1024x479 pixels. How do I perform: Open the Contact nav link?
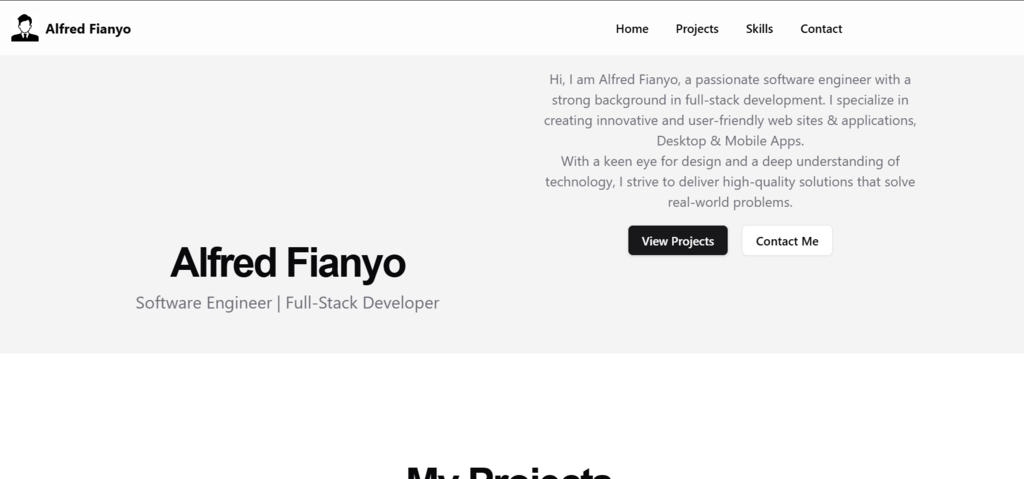click(x=821, y=29)
